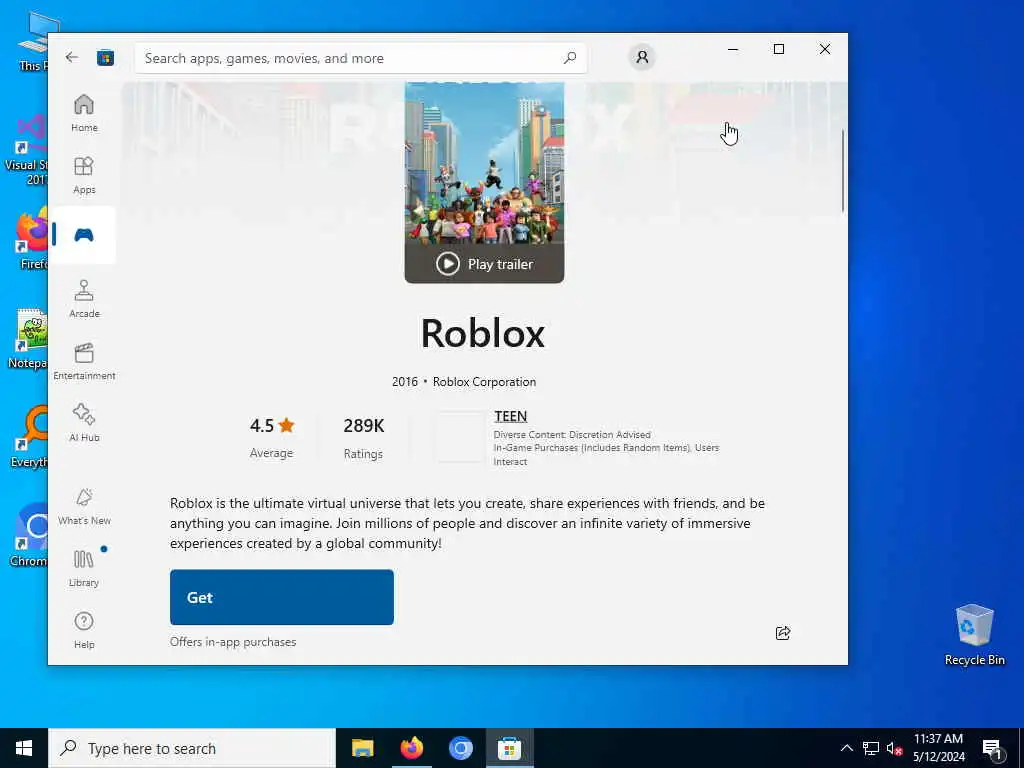Click the Get button
The height and width of the screenshot is (768, 1024).
(281, 597)
